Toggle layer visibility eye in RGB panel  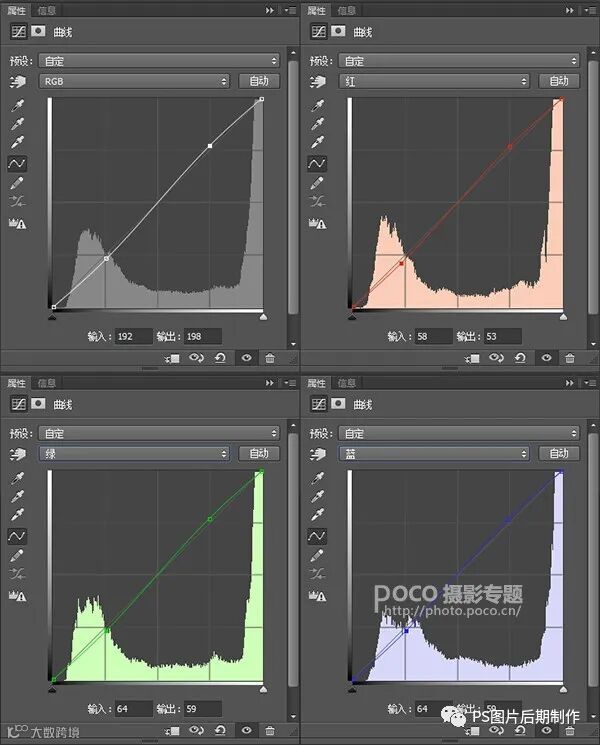click(247, 358)
